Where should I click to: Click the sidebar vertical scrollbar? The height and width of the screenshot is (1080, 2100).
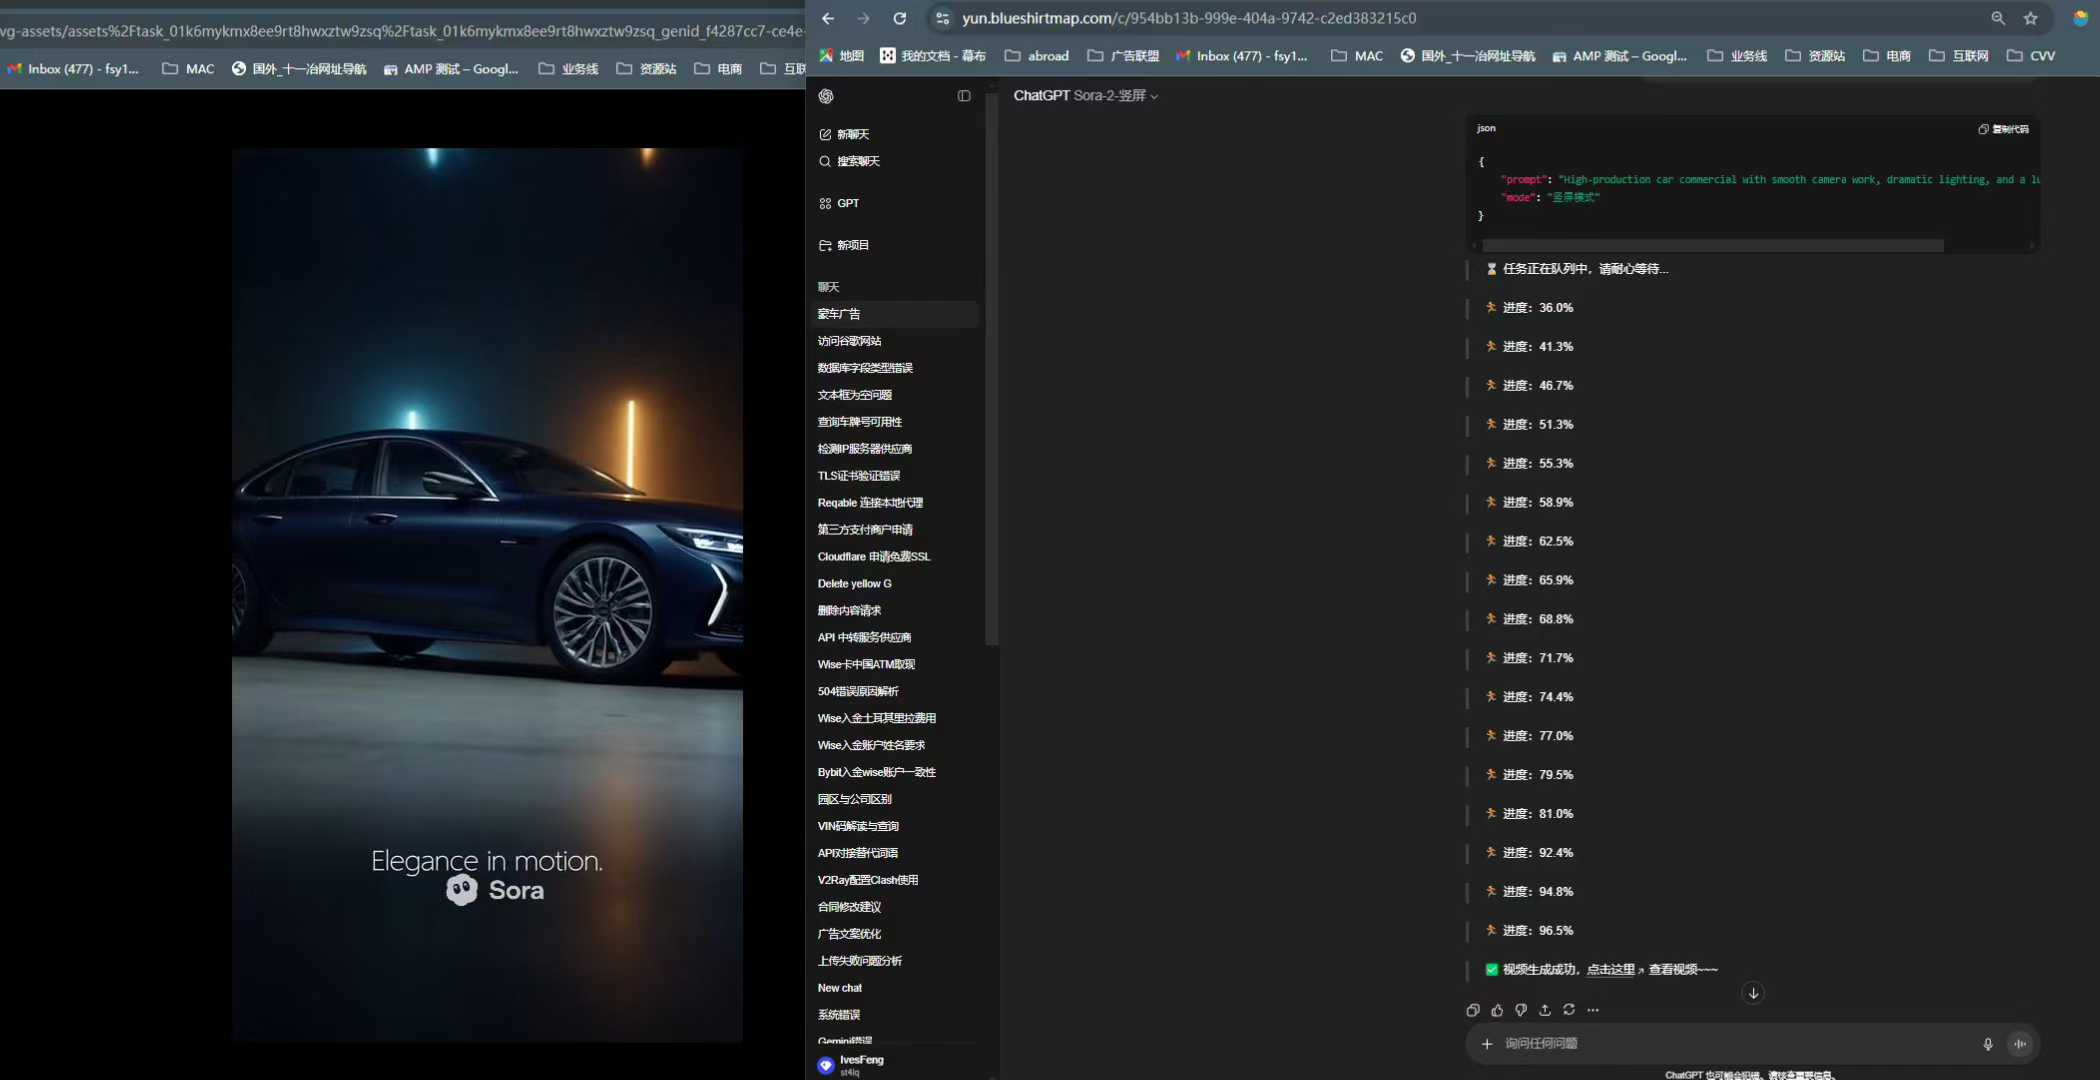point(992,370)
